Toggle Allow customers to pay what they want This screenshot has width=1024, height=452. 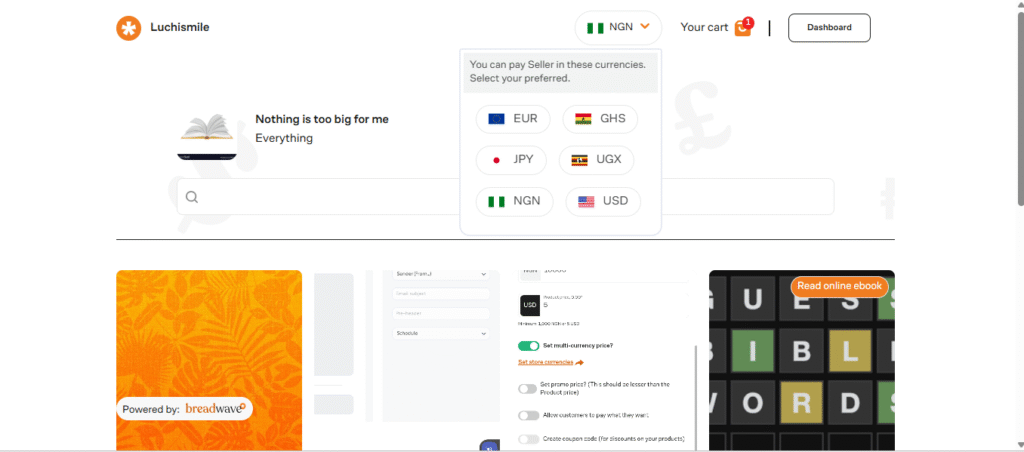pos(528,415)
